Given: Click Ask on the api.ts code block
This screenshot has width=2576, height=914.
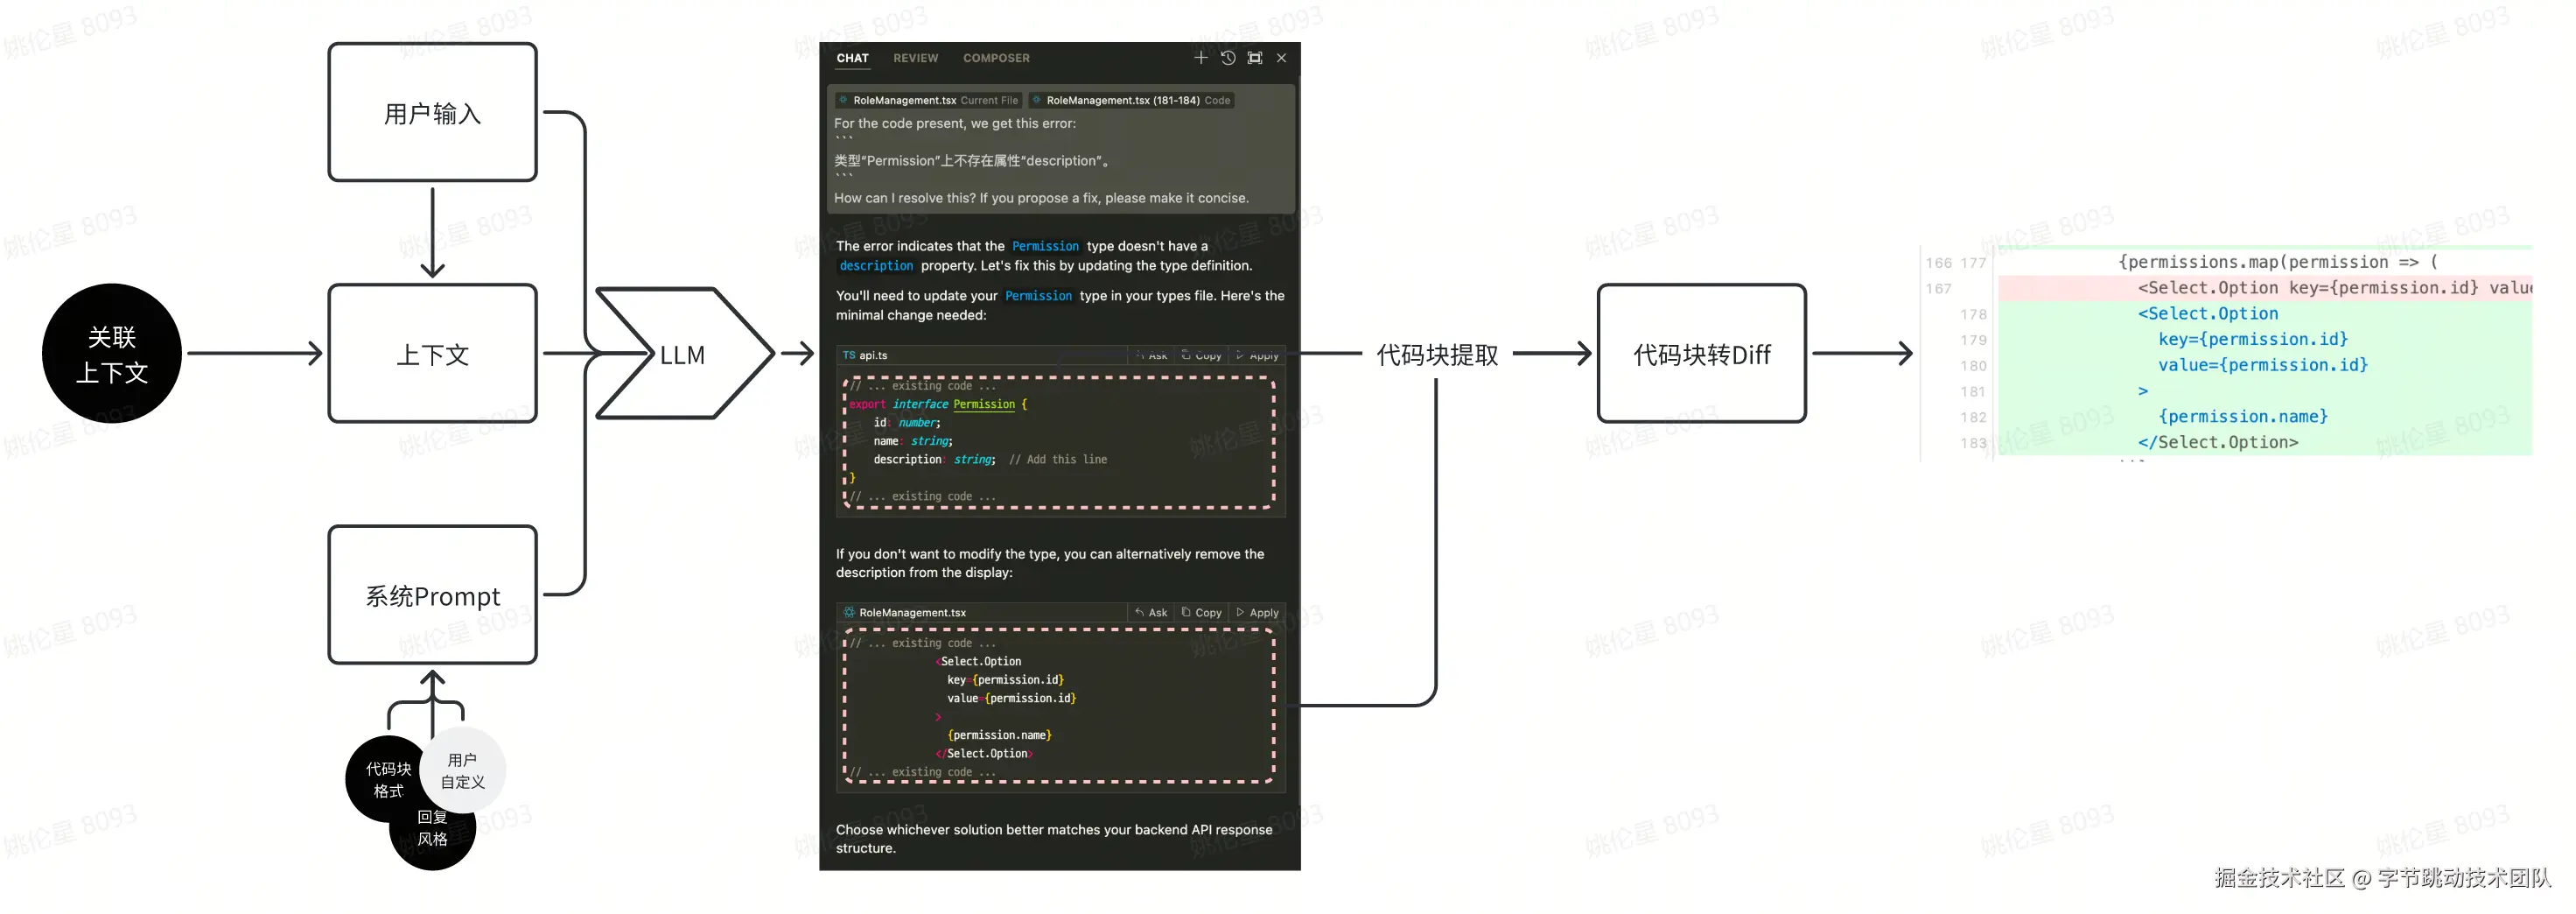Looking at the screenshot, I should pyautogui.click(x=1151, y=355).
